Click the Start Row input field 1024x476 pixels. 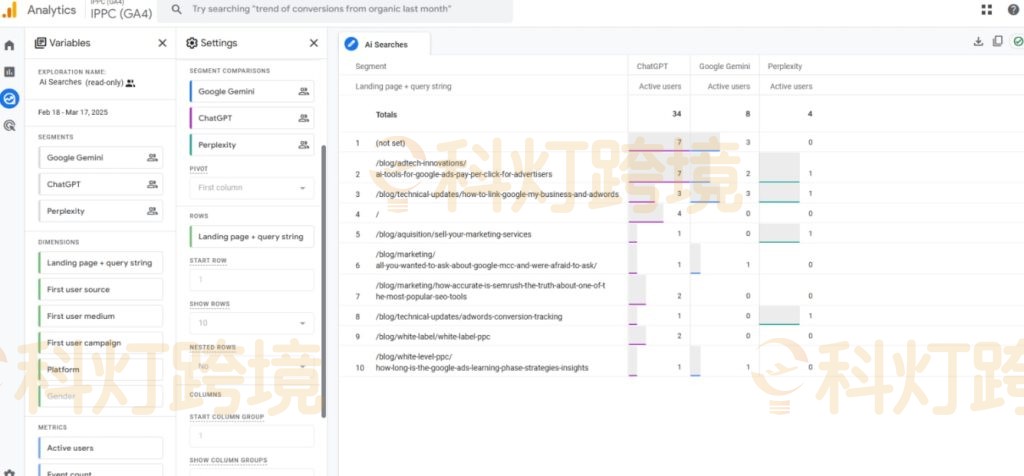click(x=251, y=280)
